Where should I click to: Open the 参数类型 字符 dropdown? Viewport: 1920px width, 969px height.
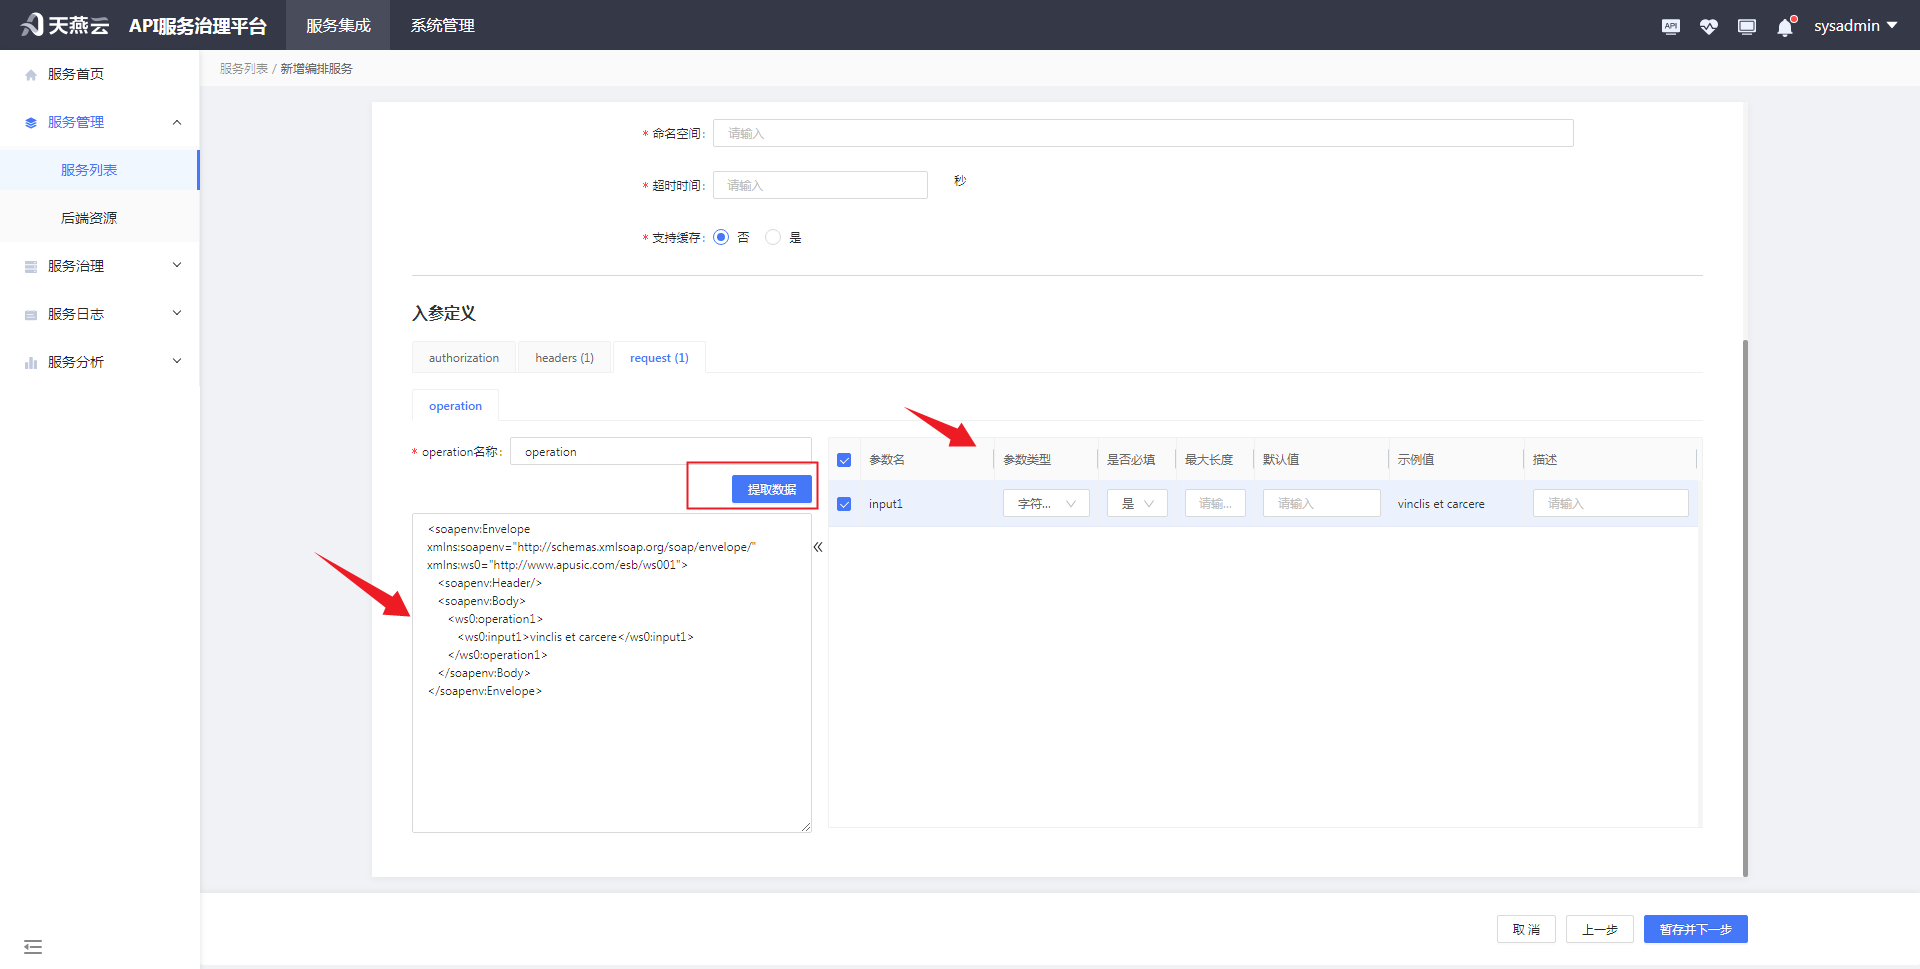[x=1045, y=503]
